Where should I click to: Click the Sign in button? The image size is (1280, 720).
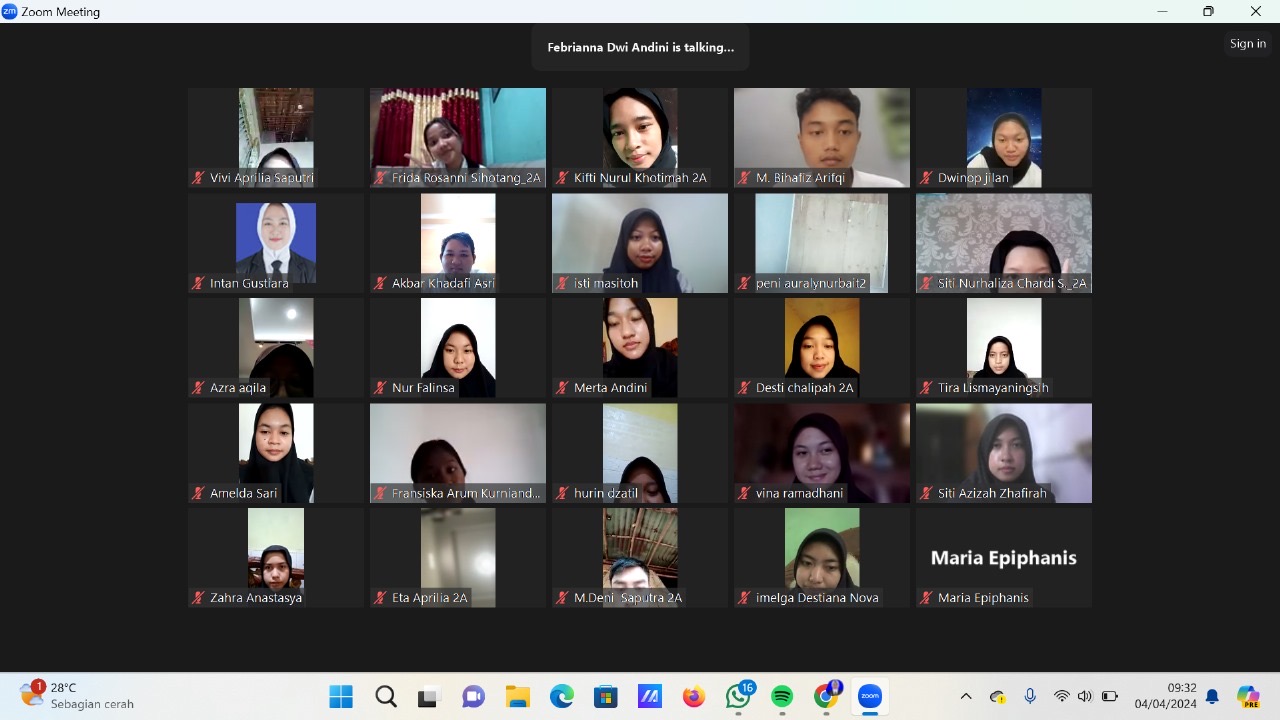tap(1247, 44)
